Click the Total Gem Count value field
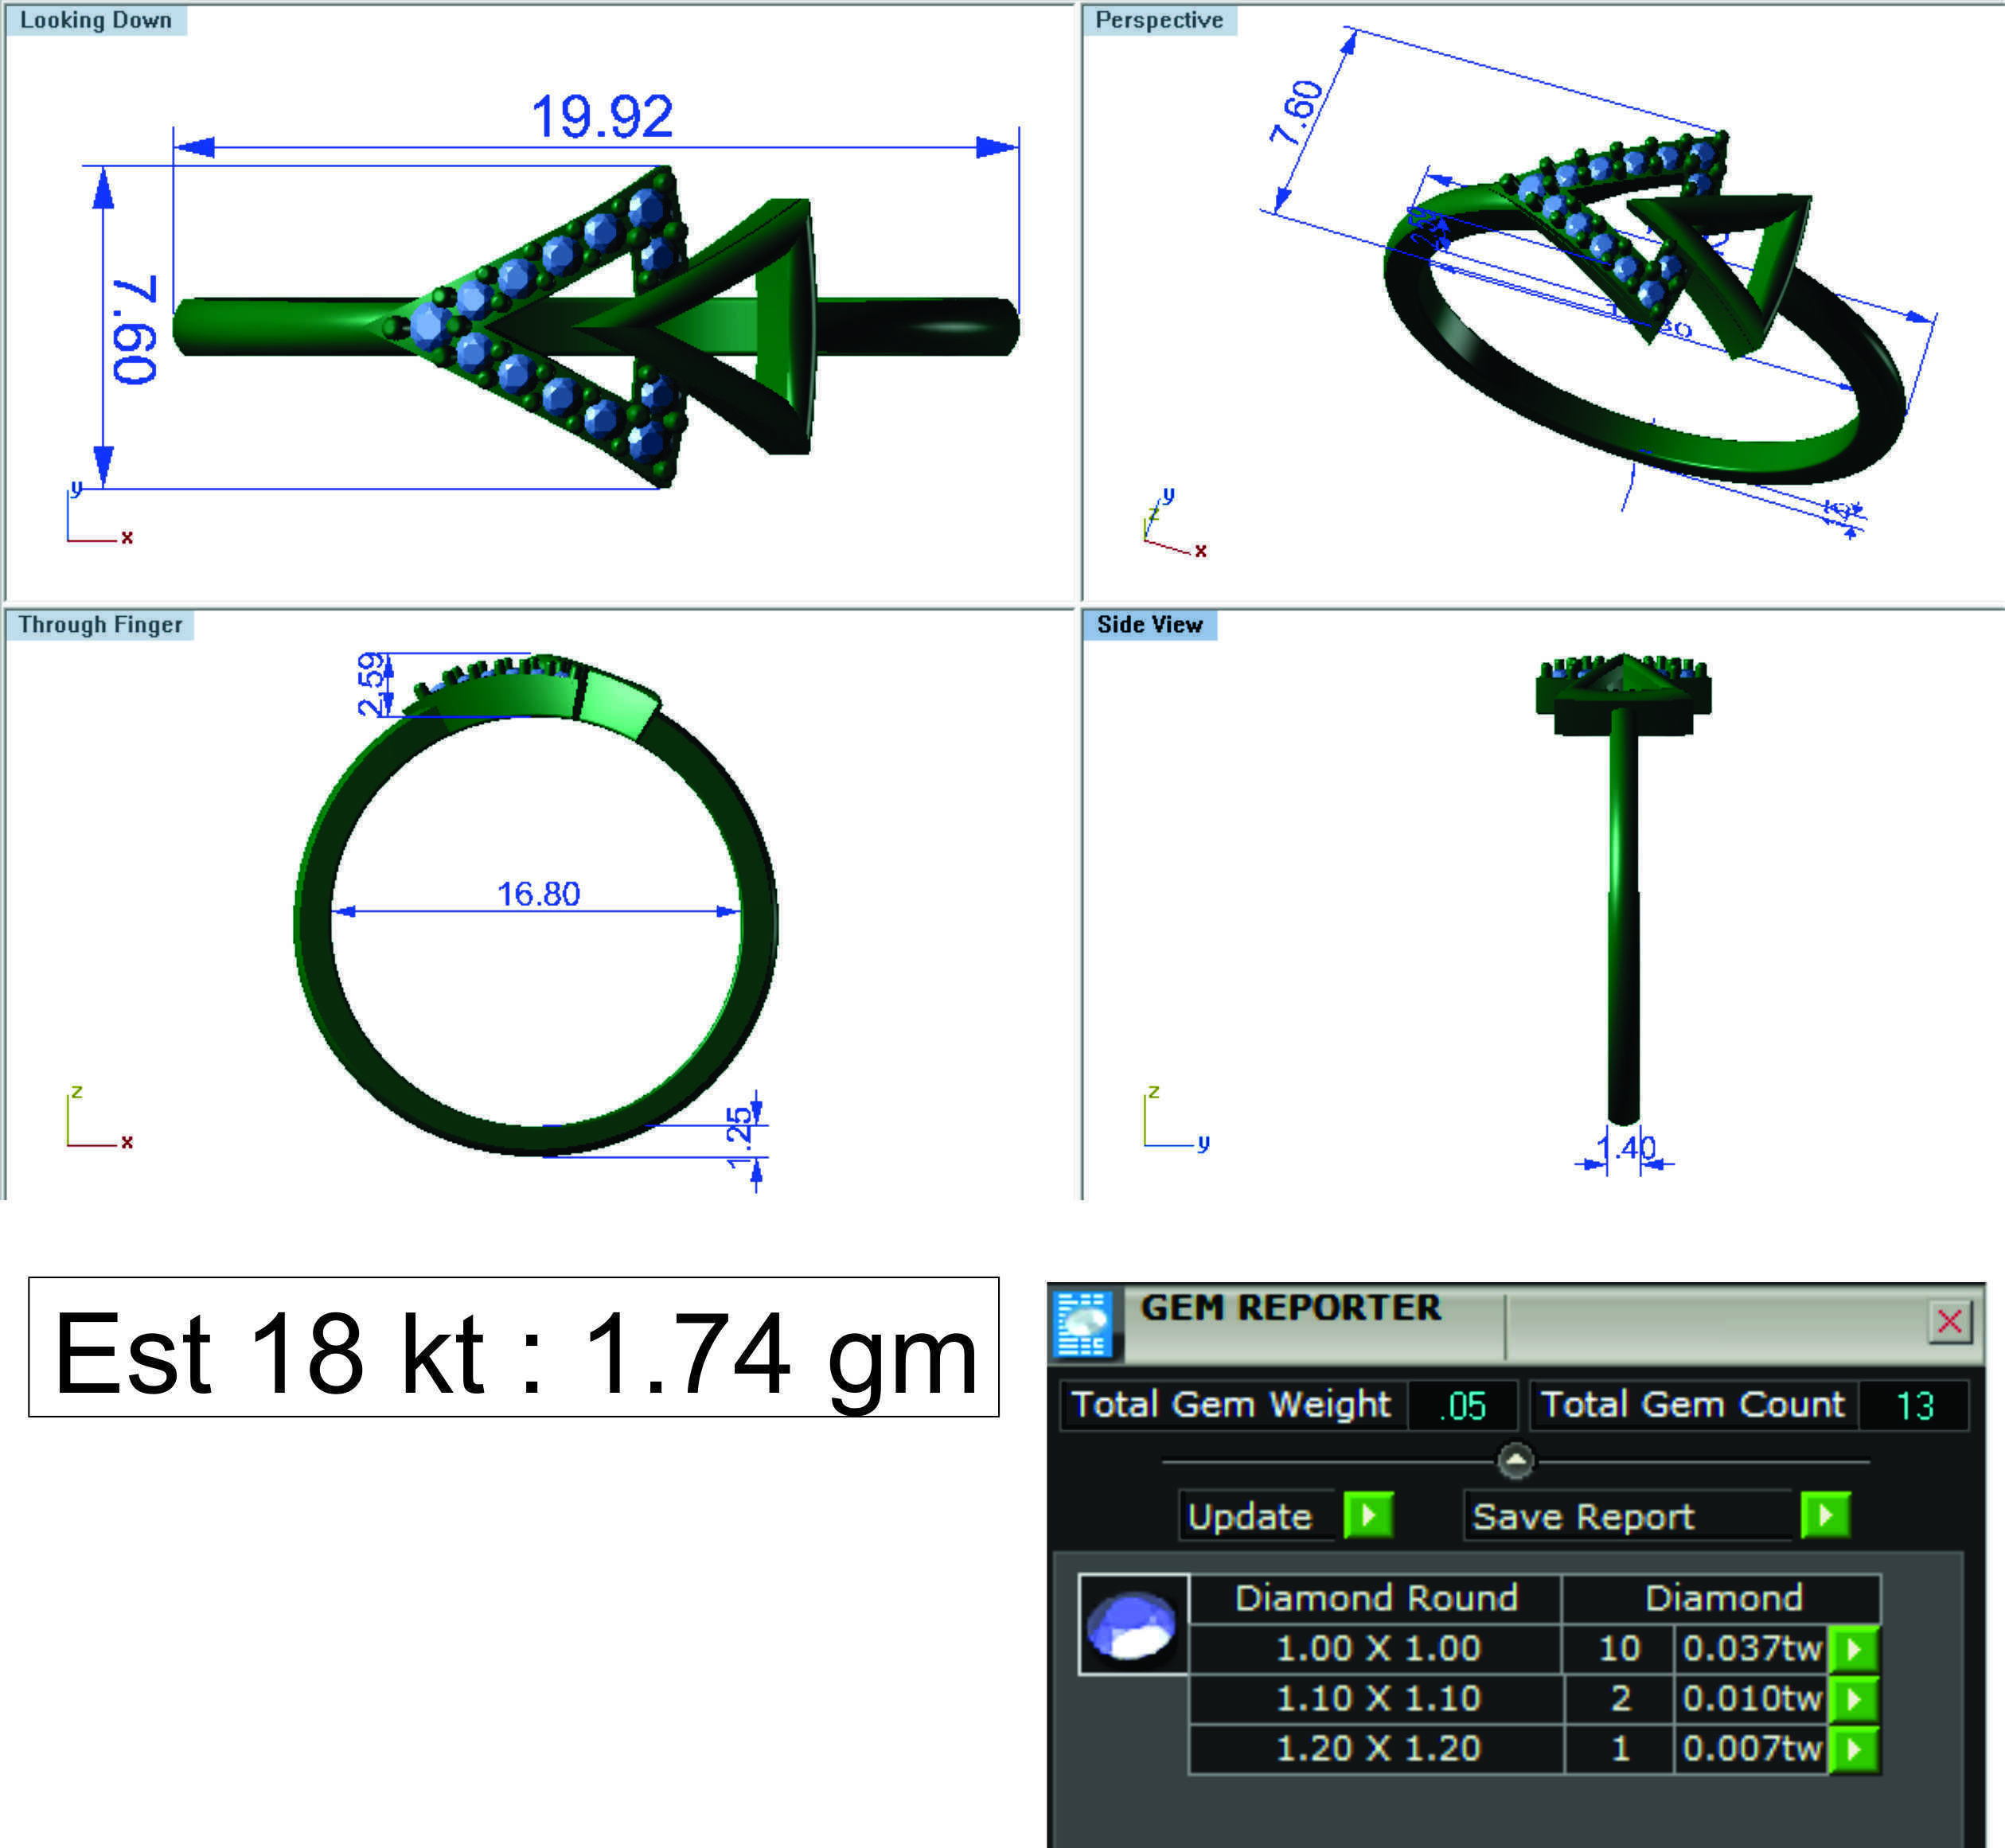The image size is (2005, 1848). pos(1914,1406)
